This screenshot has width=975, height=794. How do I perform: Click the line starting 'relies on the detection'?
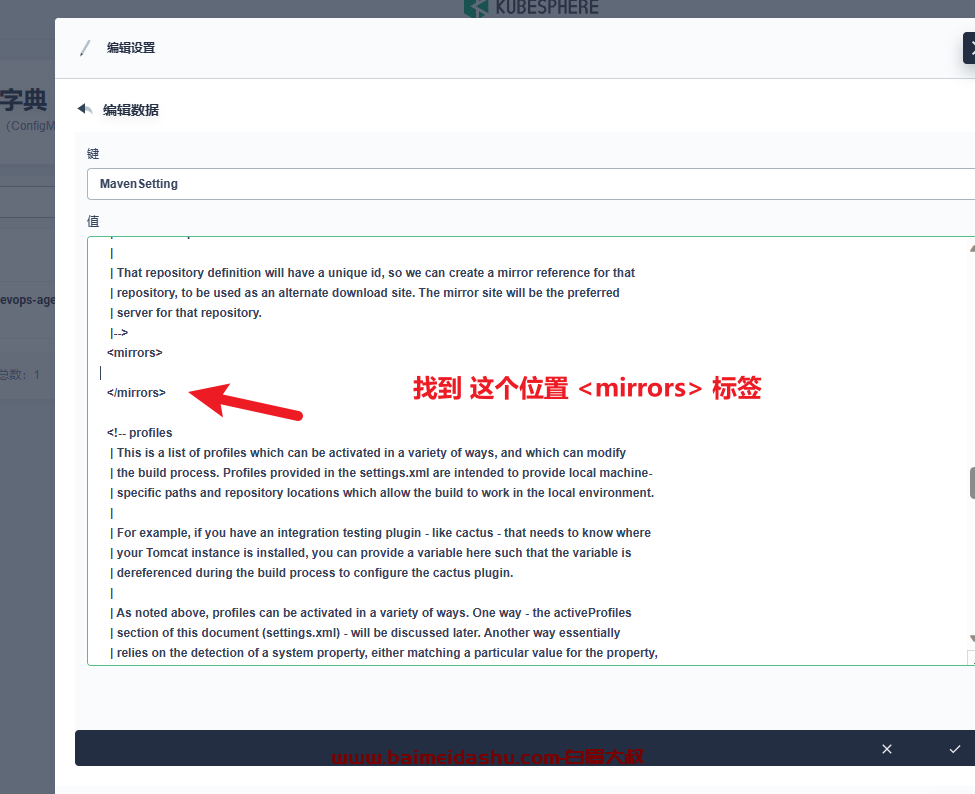point(384,653)
